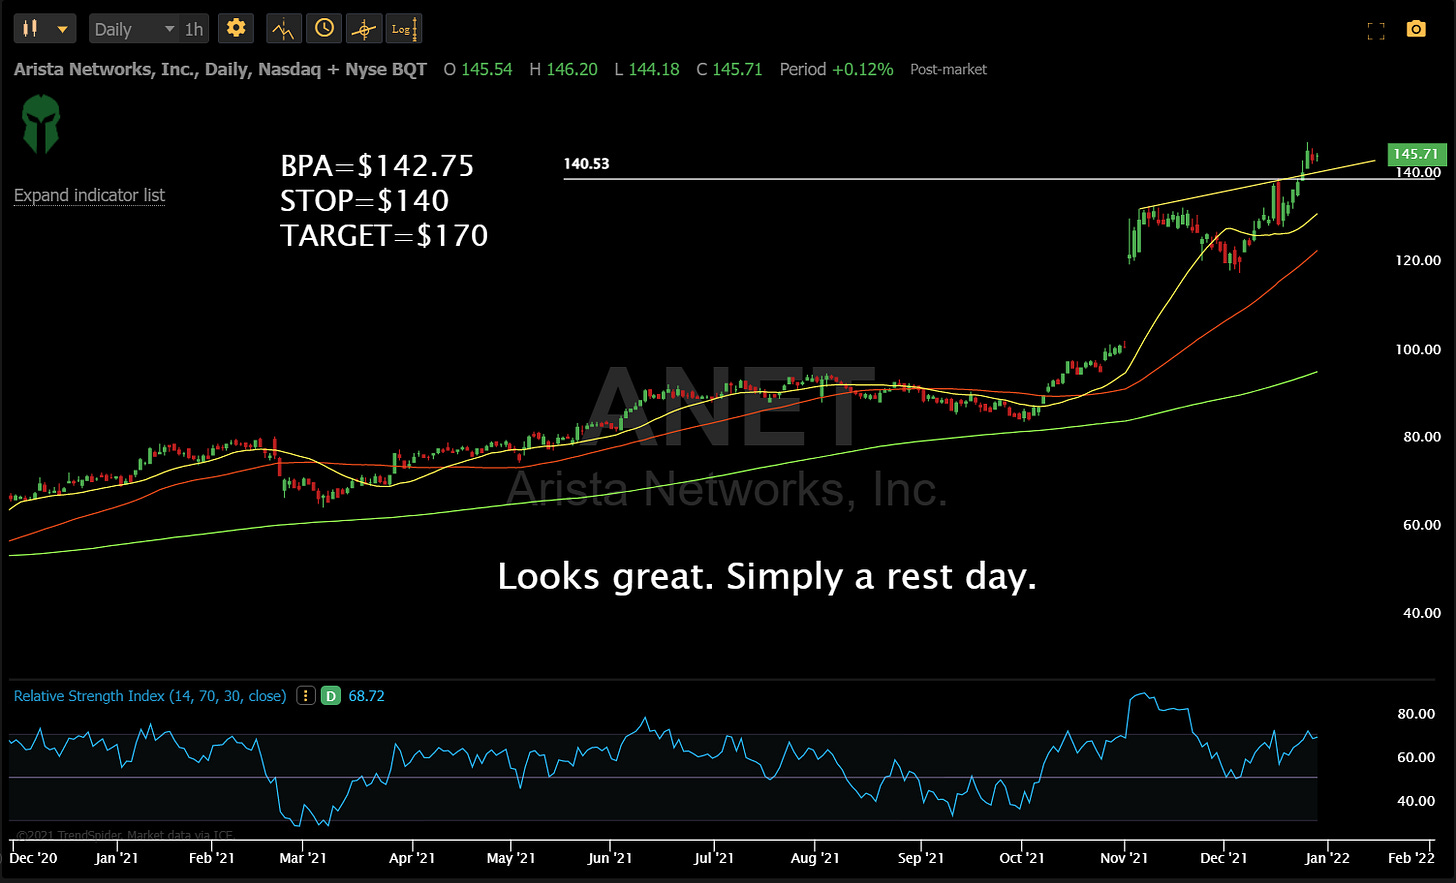Viewport: 1456px width, 883px height.
Task: Click the 40.00 price axis label
Action: click(x=1422, y=613)
